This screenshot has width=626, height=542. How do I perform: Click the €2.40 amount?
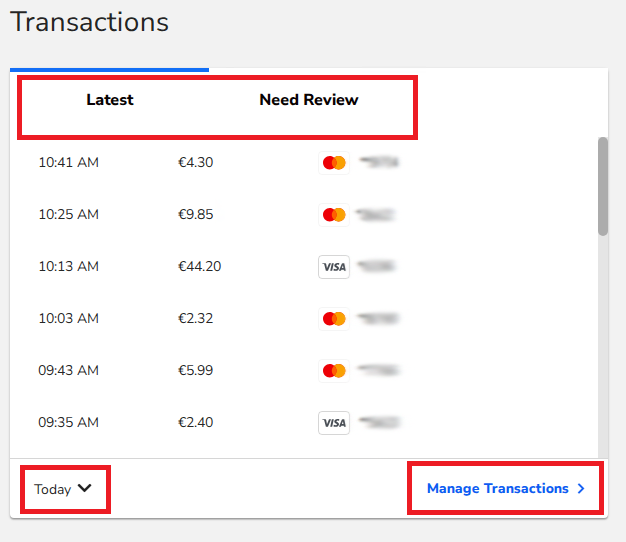(196, 422)
